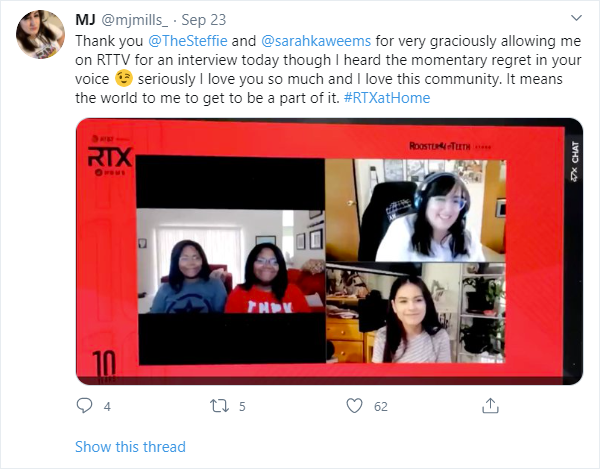This screenshot has width=600, height=469.
Task: Open the share tweet icon
Action: click(x=490, y=405)
